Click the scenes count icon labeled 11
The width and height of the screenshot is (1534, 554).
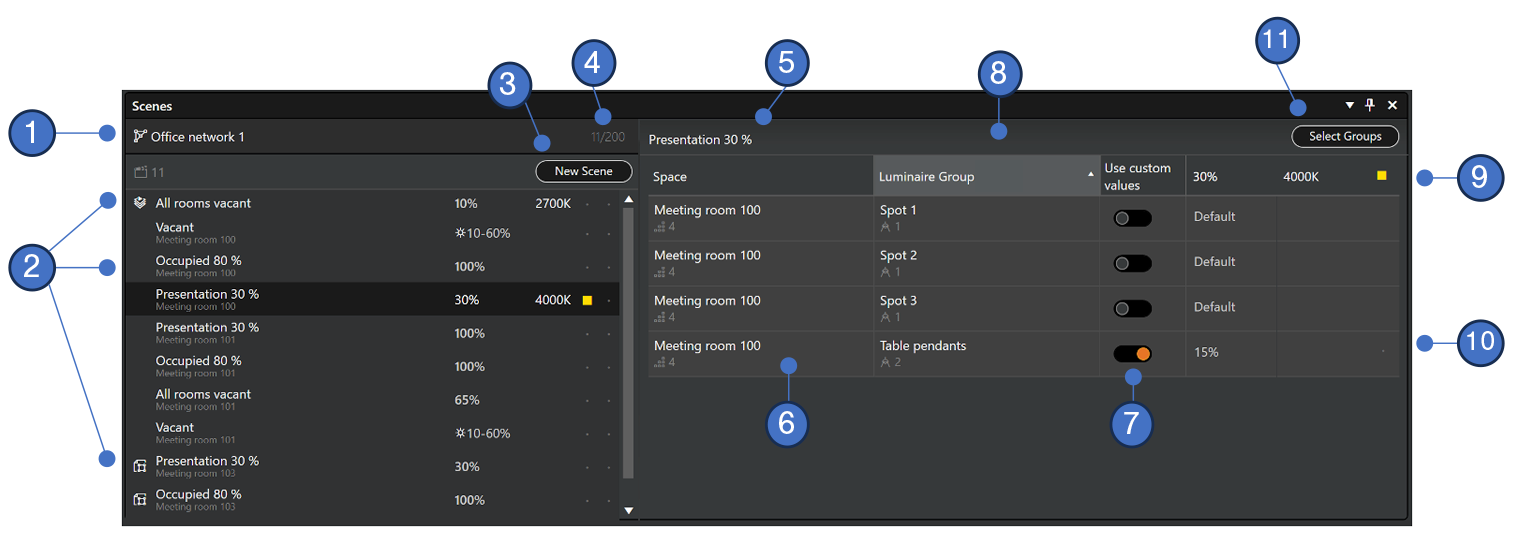(141, 172)
